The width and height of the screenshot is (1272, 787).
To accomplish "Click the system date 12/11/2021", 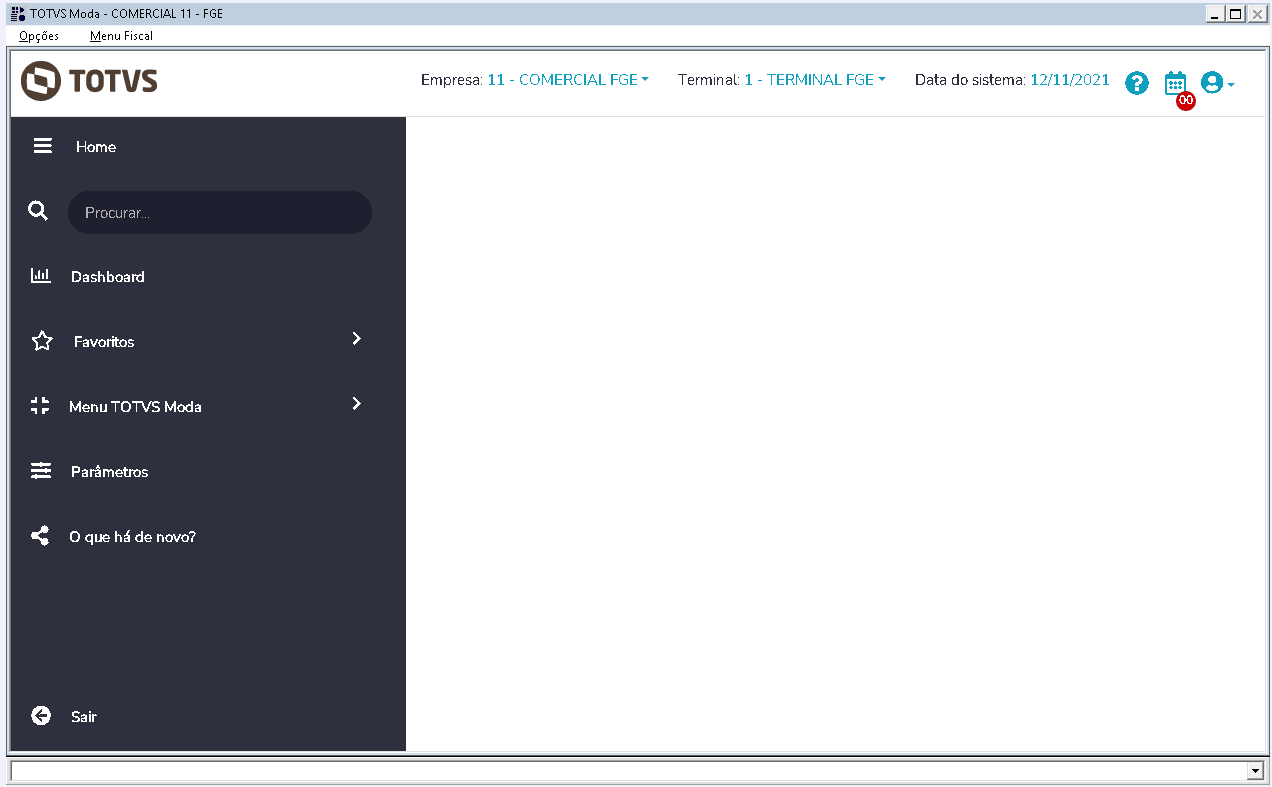I will 1070,80.
